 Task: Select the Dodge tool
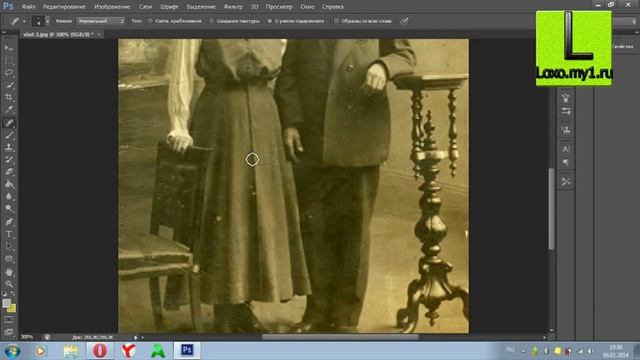(9, 209)
